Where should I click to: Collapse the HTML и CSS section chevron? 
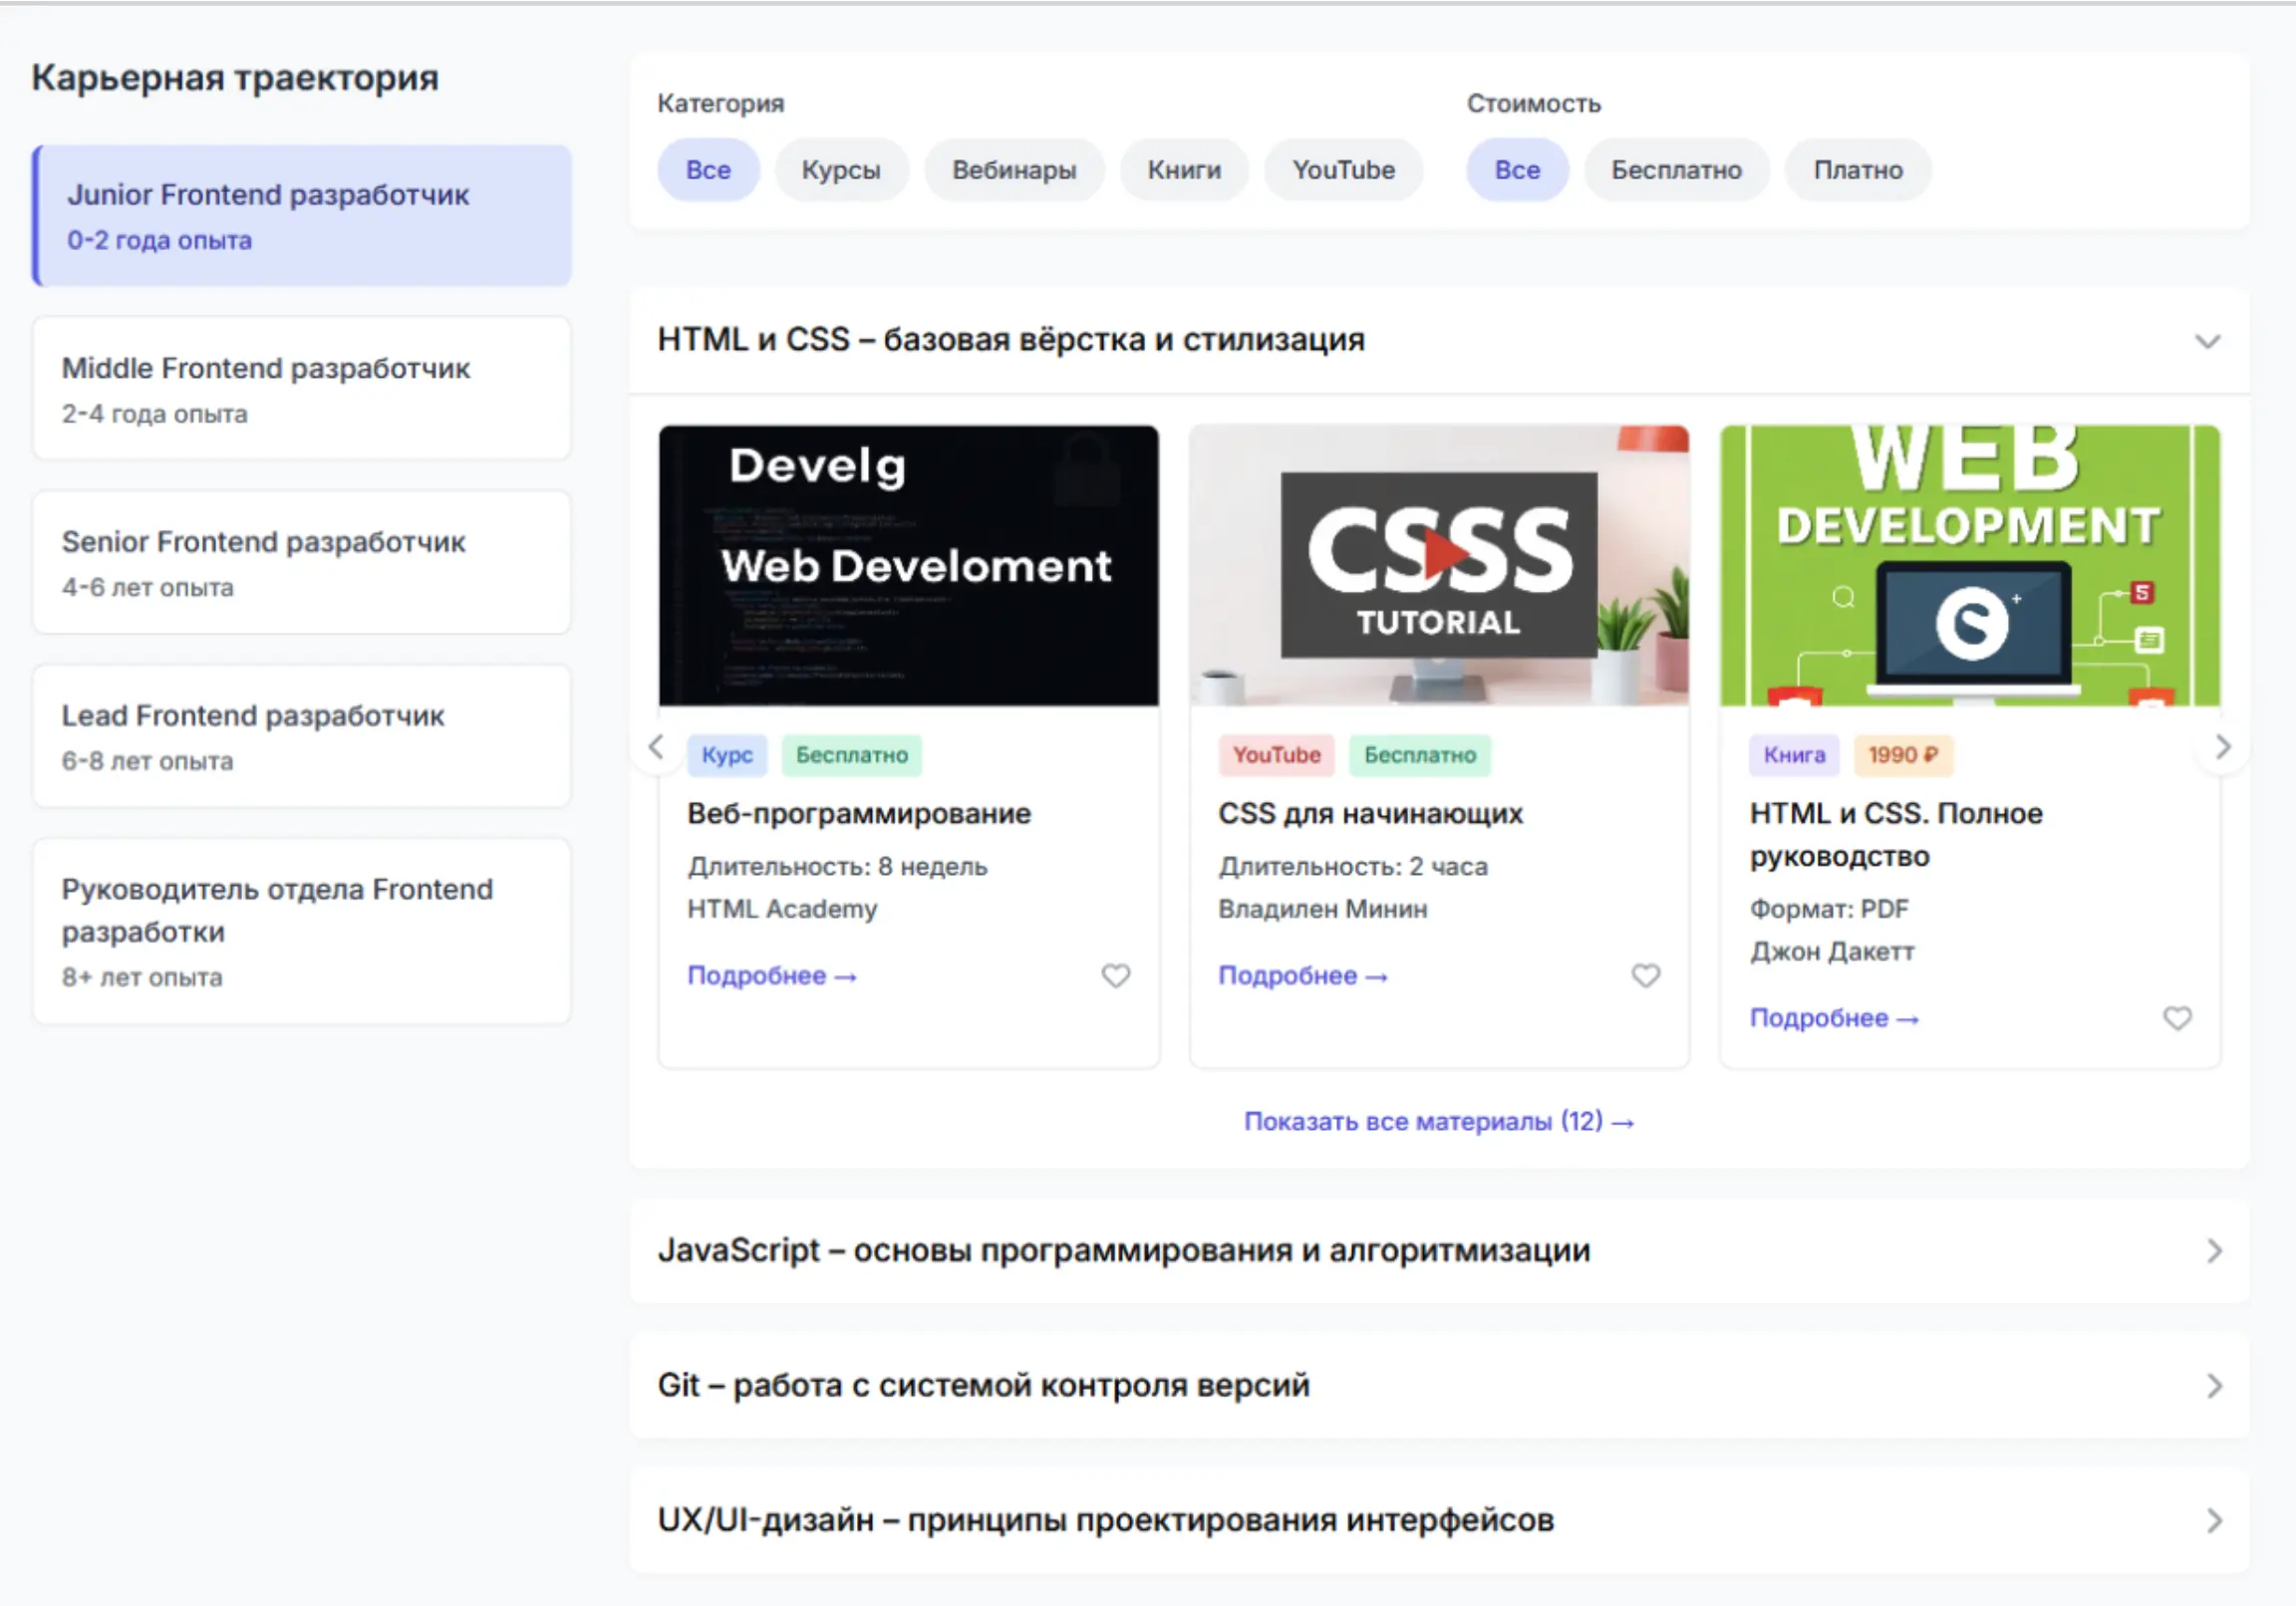[2207, 341]
